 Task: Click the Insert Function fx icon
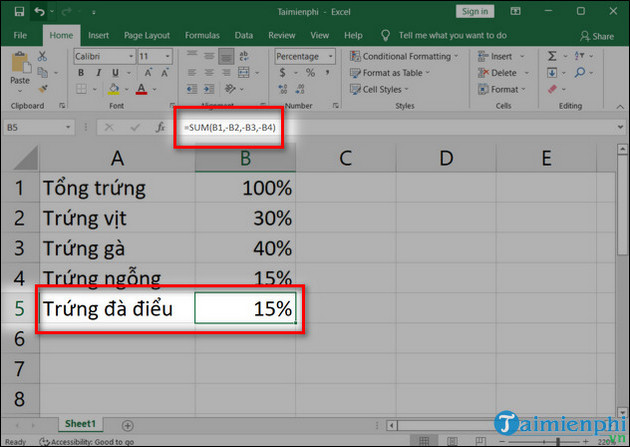160,128
